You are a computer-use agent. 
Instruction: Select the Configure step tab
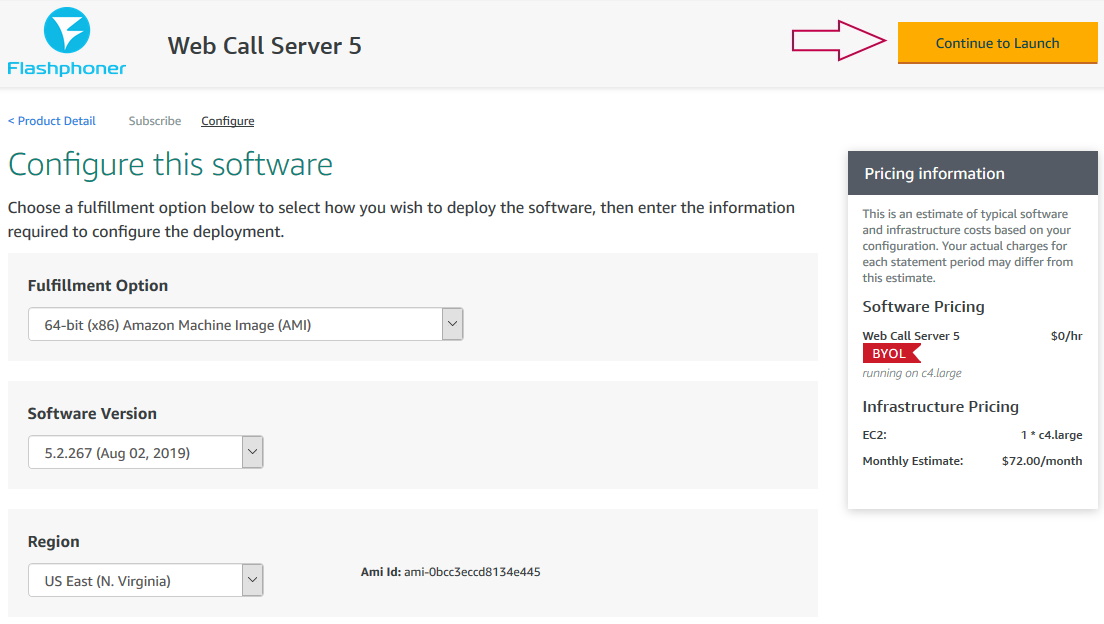pyautogui.click(x=227, y=121)
